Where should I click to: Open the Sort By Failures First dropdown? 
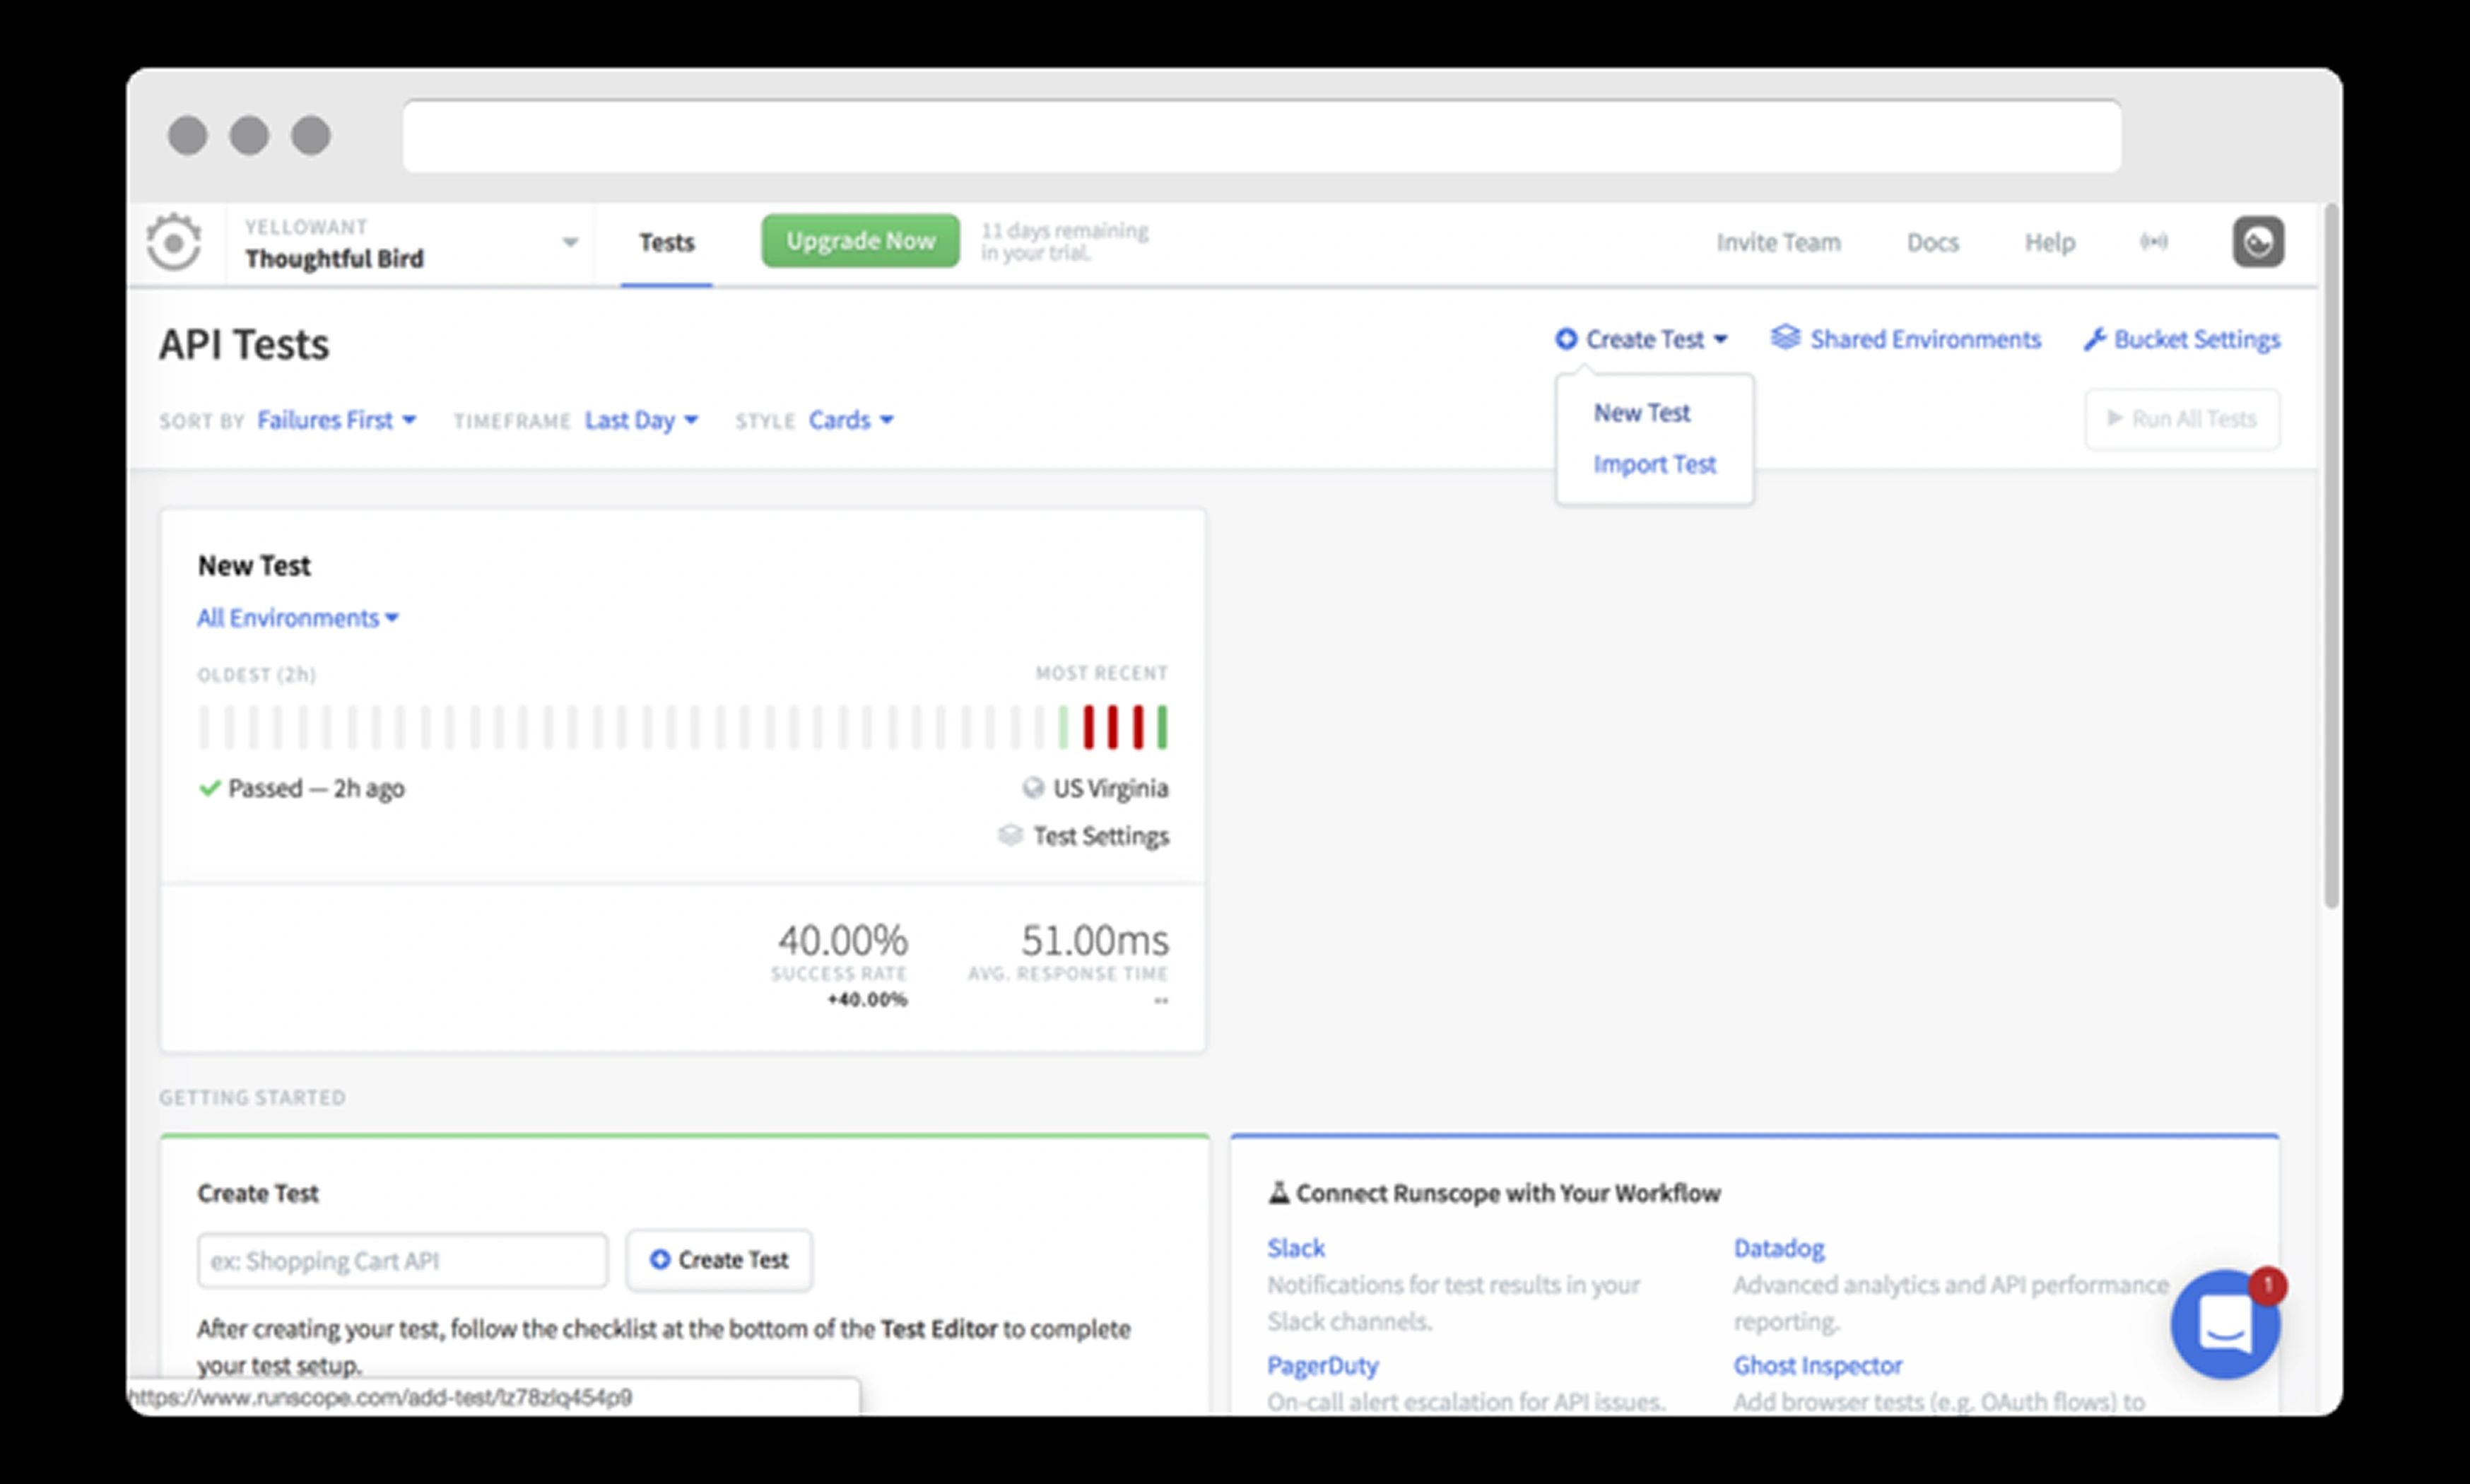336,420
